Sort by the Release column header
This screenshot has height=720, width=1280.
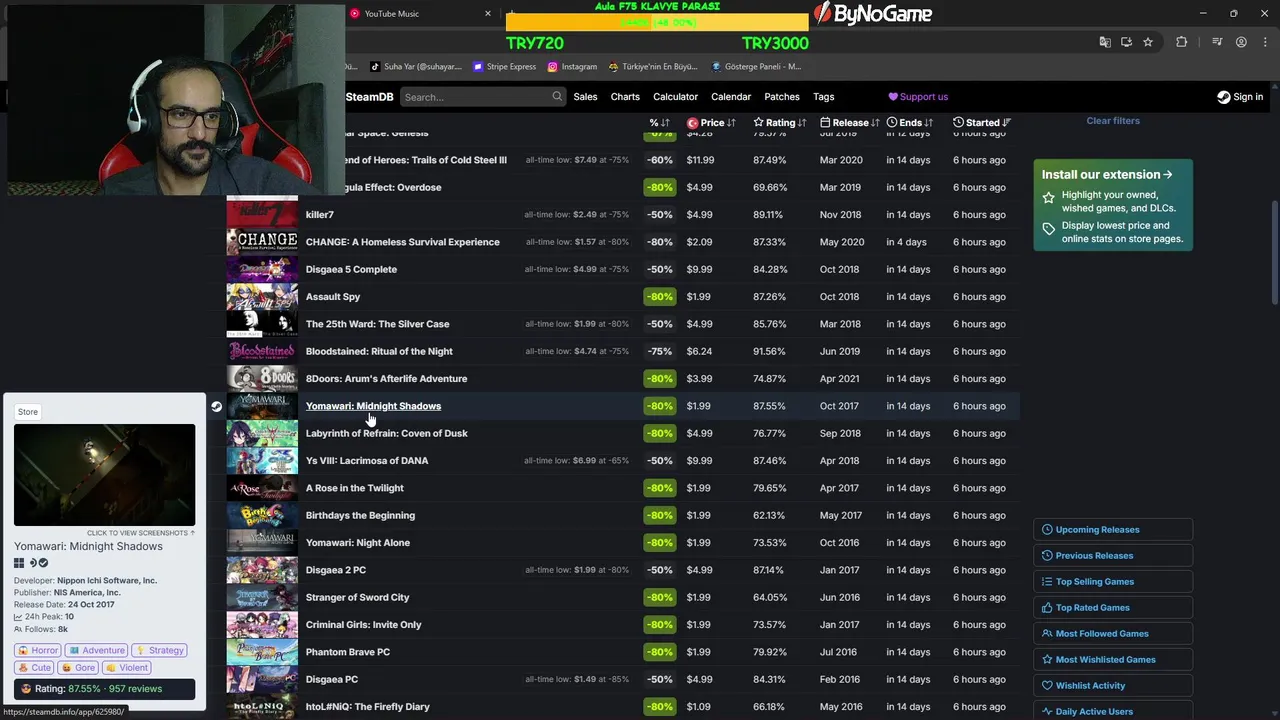[x=850, y=122]
